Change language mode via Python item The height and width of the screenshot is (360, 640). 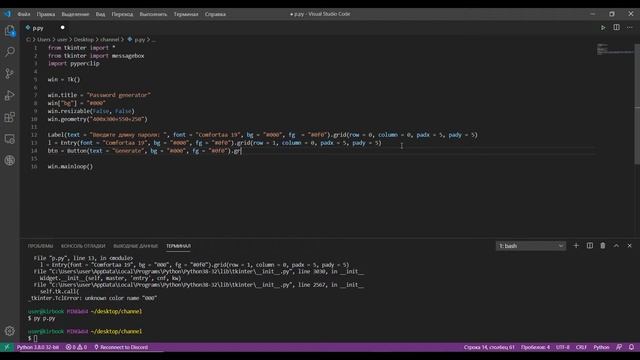(601, 347)
